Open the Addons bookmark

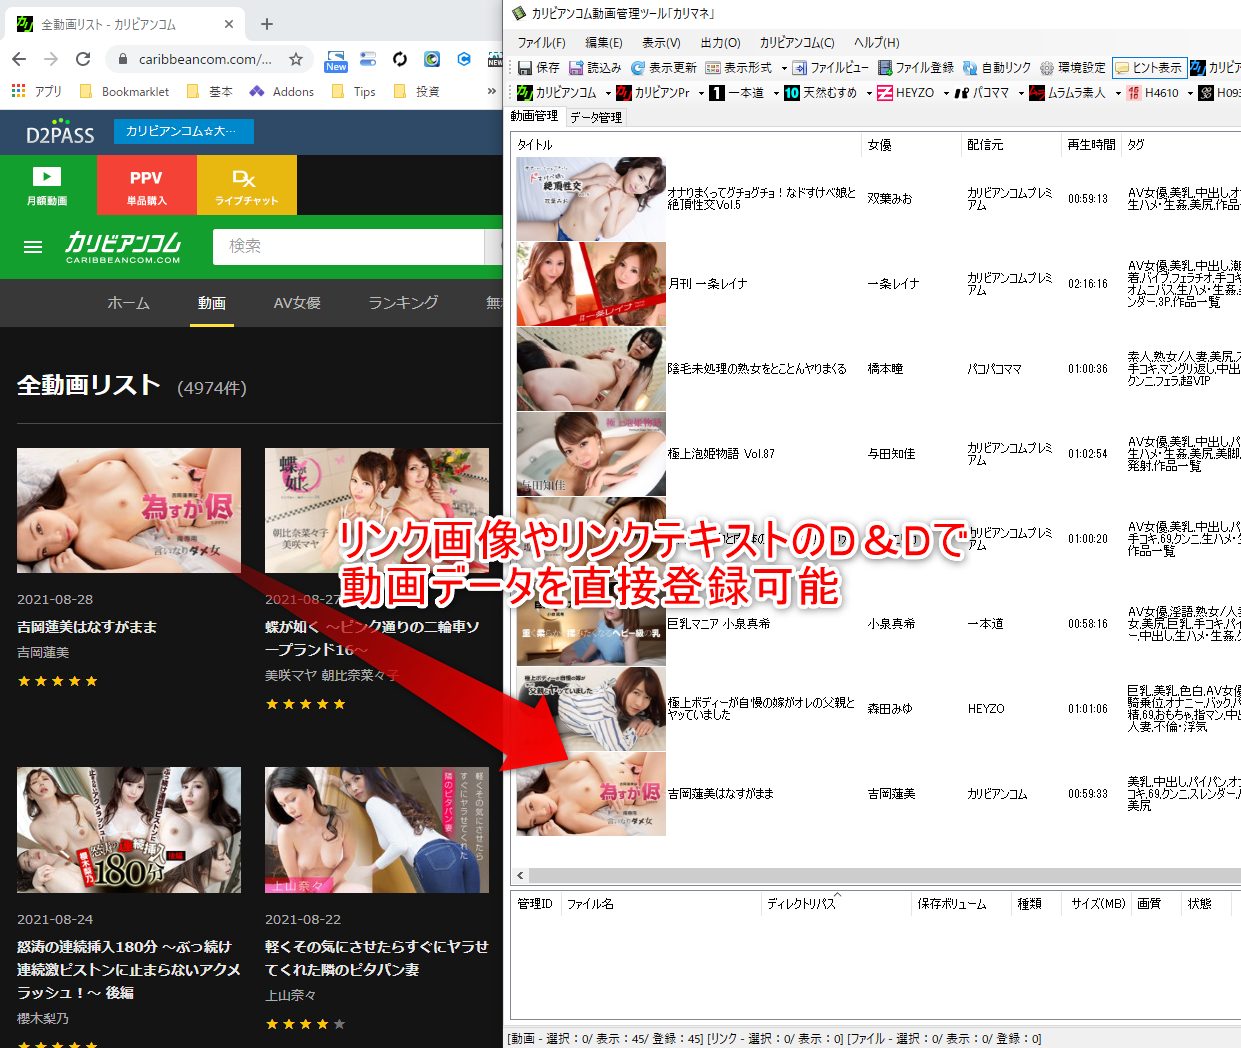pos(282,91)
